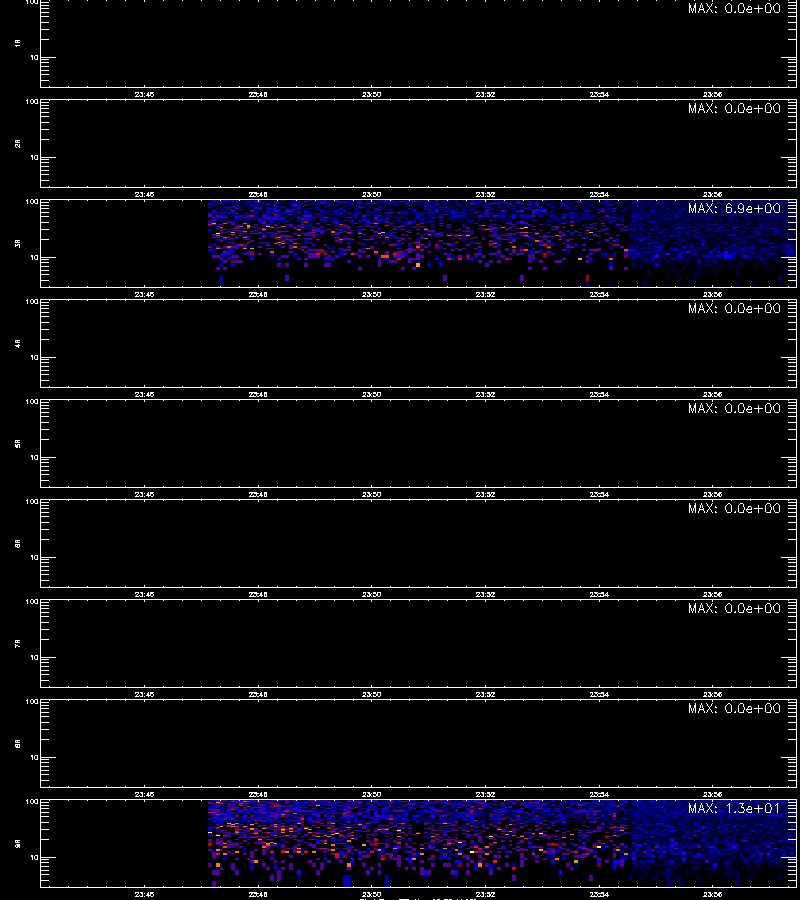800x900 pixels.
Task: Click the colored spectrogram data in panel 9R
Action: (x=502, y=843)
